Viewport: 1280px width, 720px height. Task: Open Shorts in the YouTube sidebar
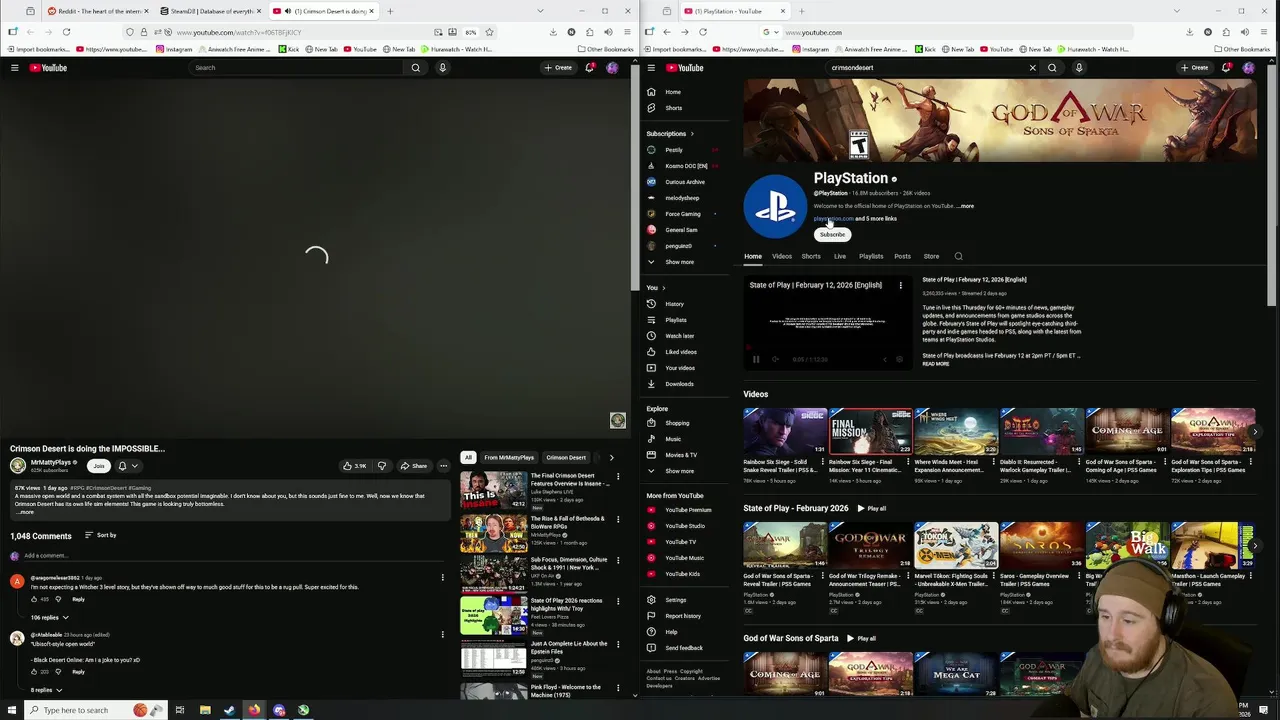tap(673, 108)
